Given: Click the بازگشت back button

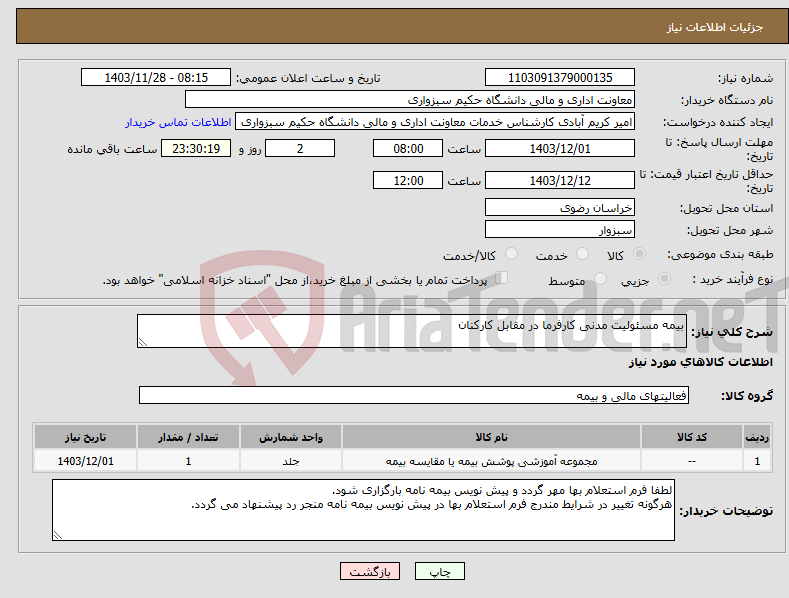Looking at the screenshot, I should [x=370, y=571].
